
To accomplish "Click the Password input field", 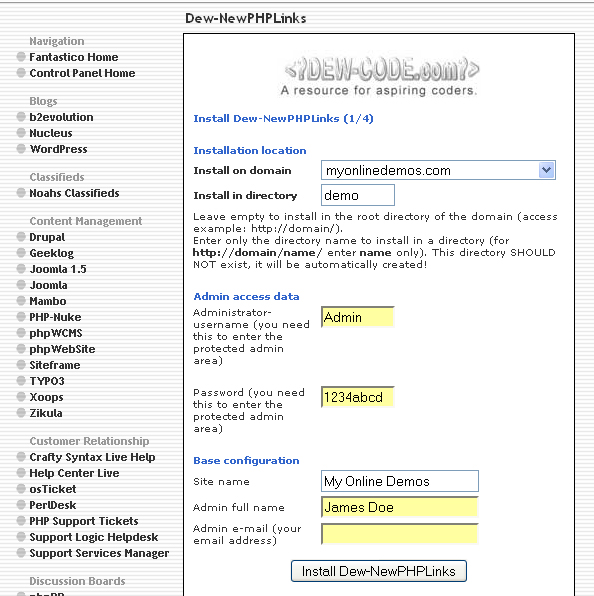I will click(x=358, y=397).
